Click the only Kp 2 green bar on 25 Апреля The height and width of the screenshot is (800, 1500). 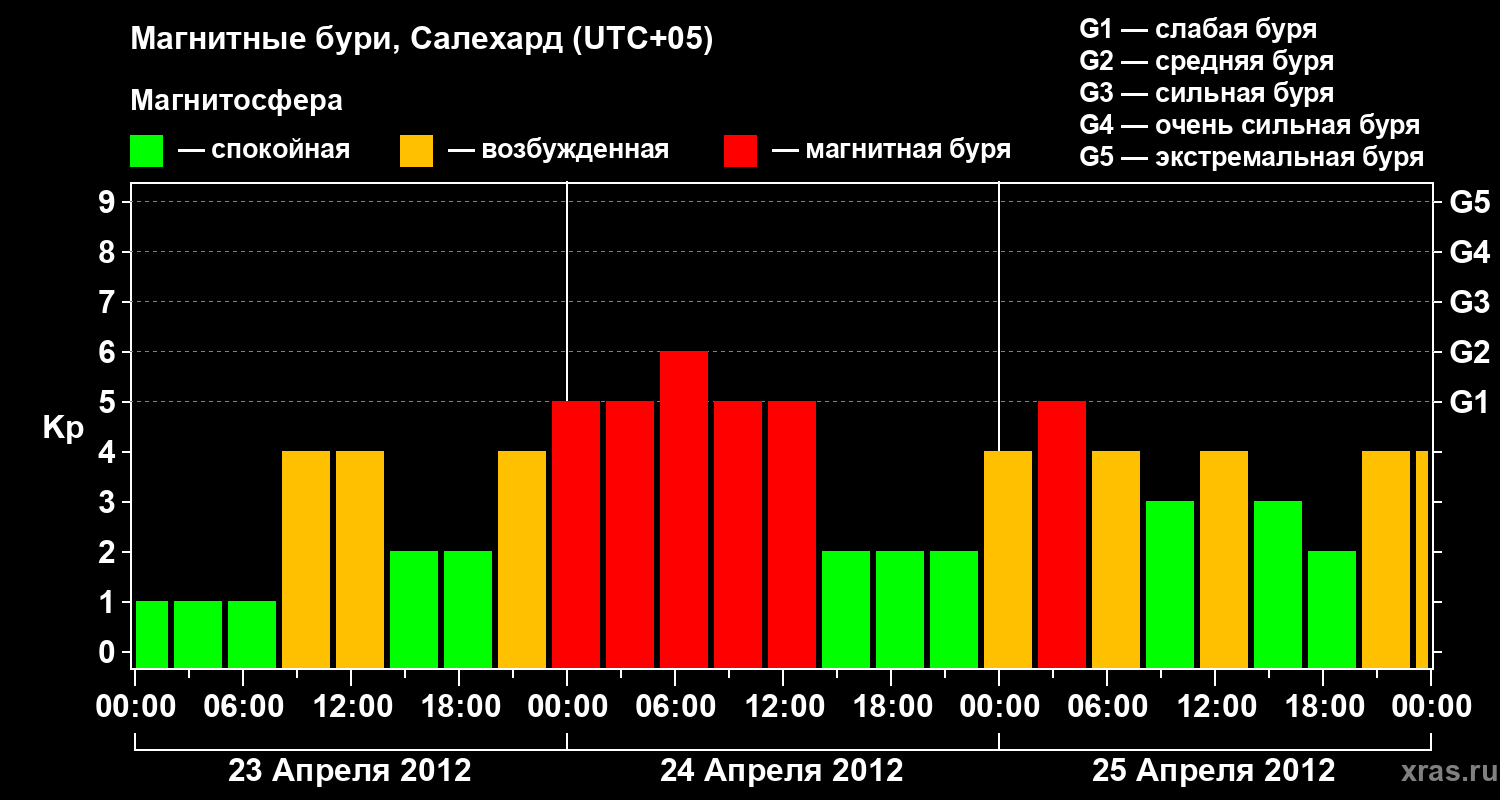(x=1332, y=610)
